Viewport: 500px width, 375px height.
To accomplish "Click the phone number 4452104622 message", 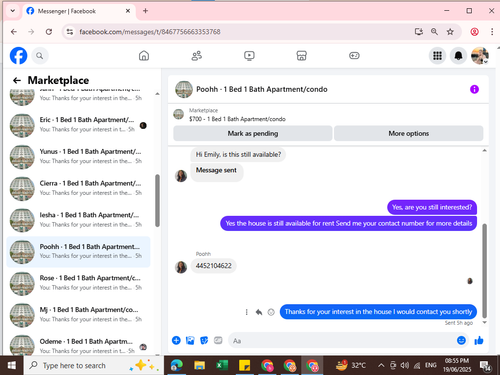I will click(214, 266).
